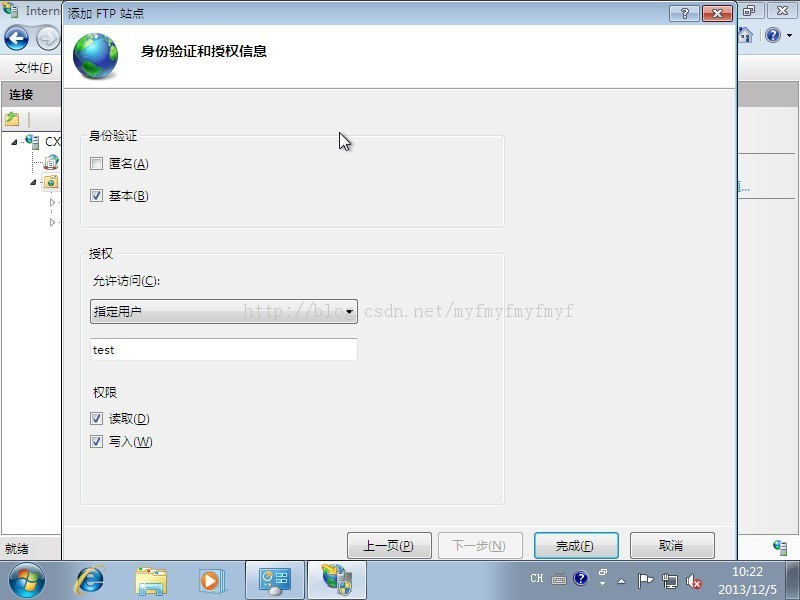Open the 允许访问 user type dropdown
The image size is (800, 600).
[x=348, y=311]
